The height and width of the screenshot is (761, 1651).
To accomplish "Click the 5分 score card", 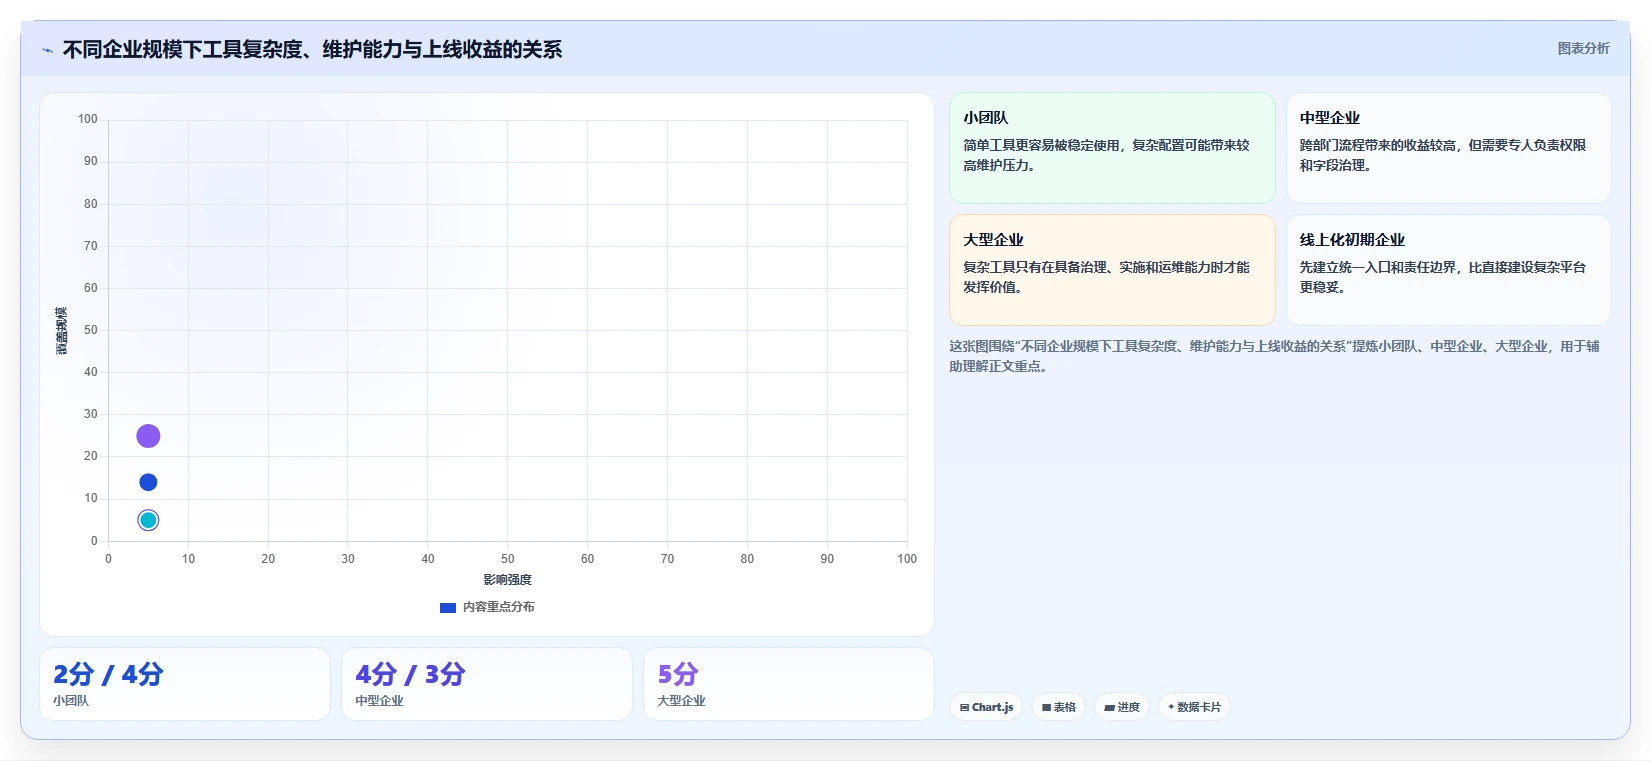I will tap(789, 684).
